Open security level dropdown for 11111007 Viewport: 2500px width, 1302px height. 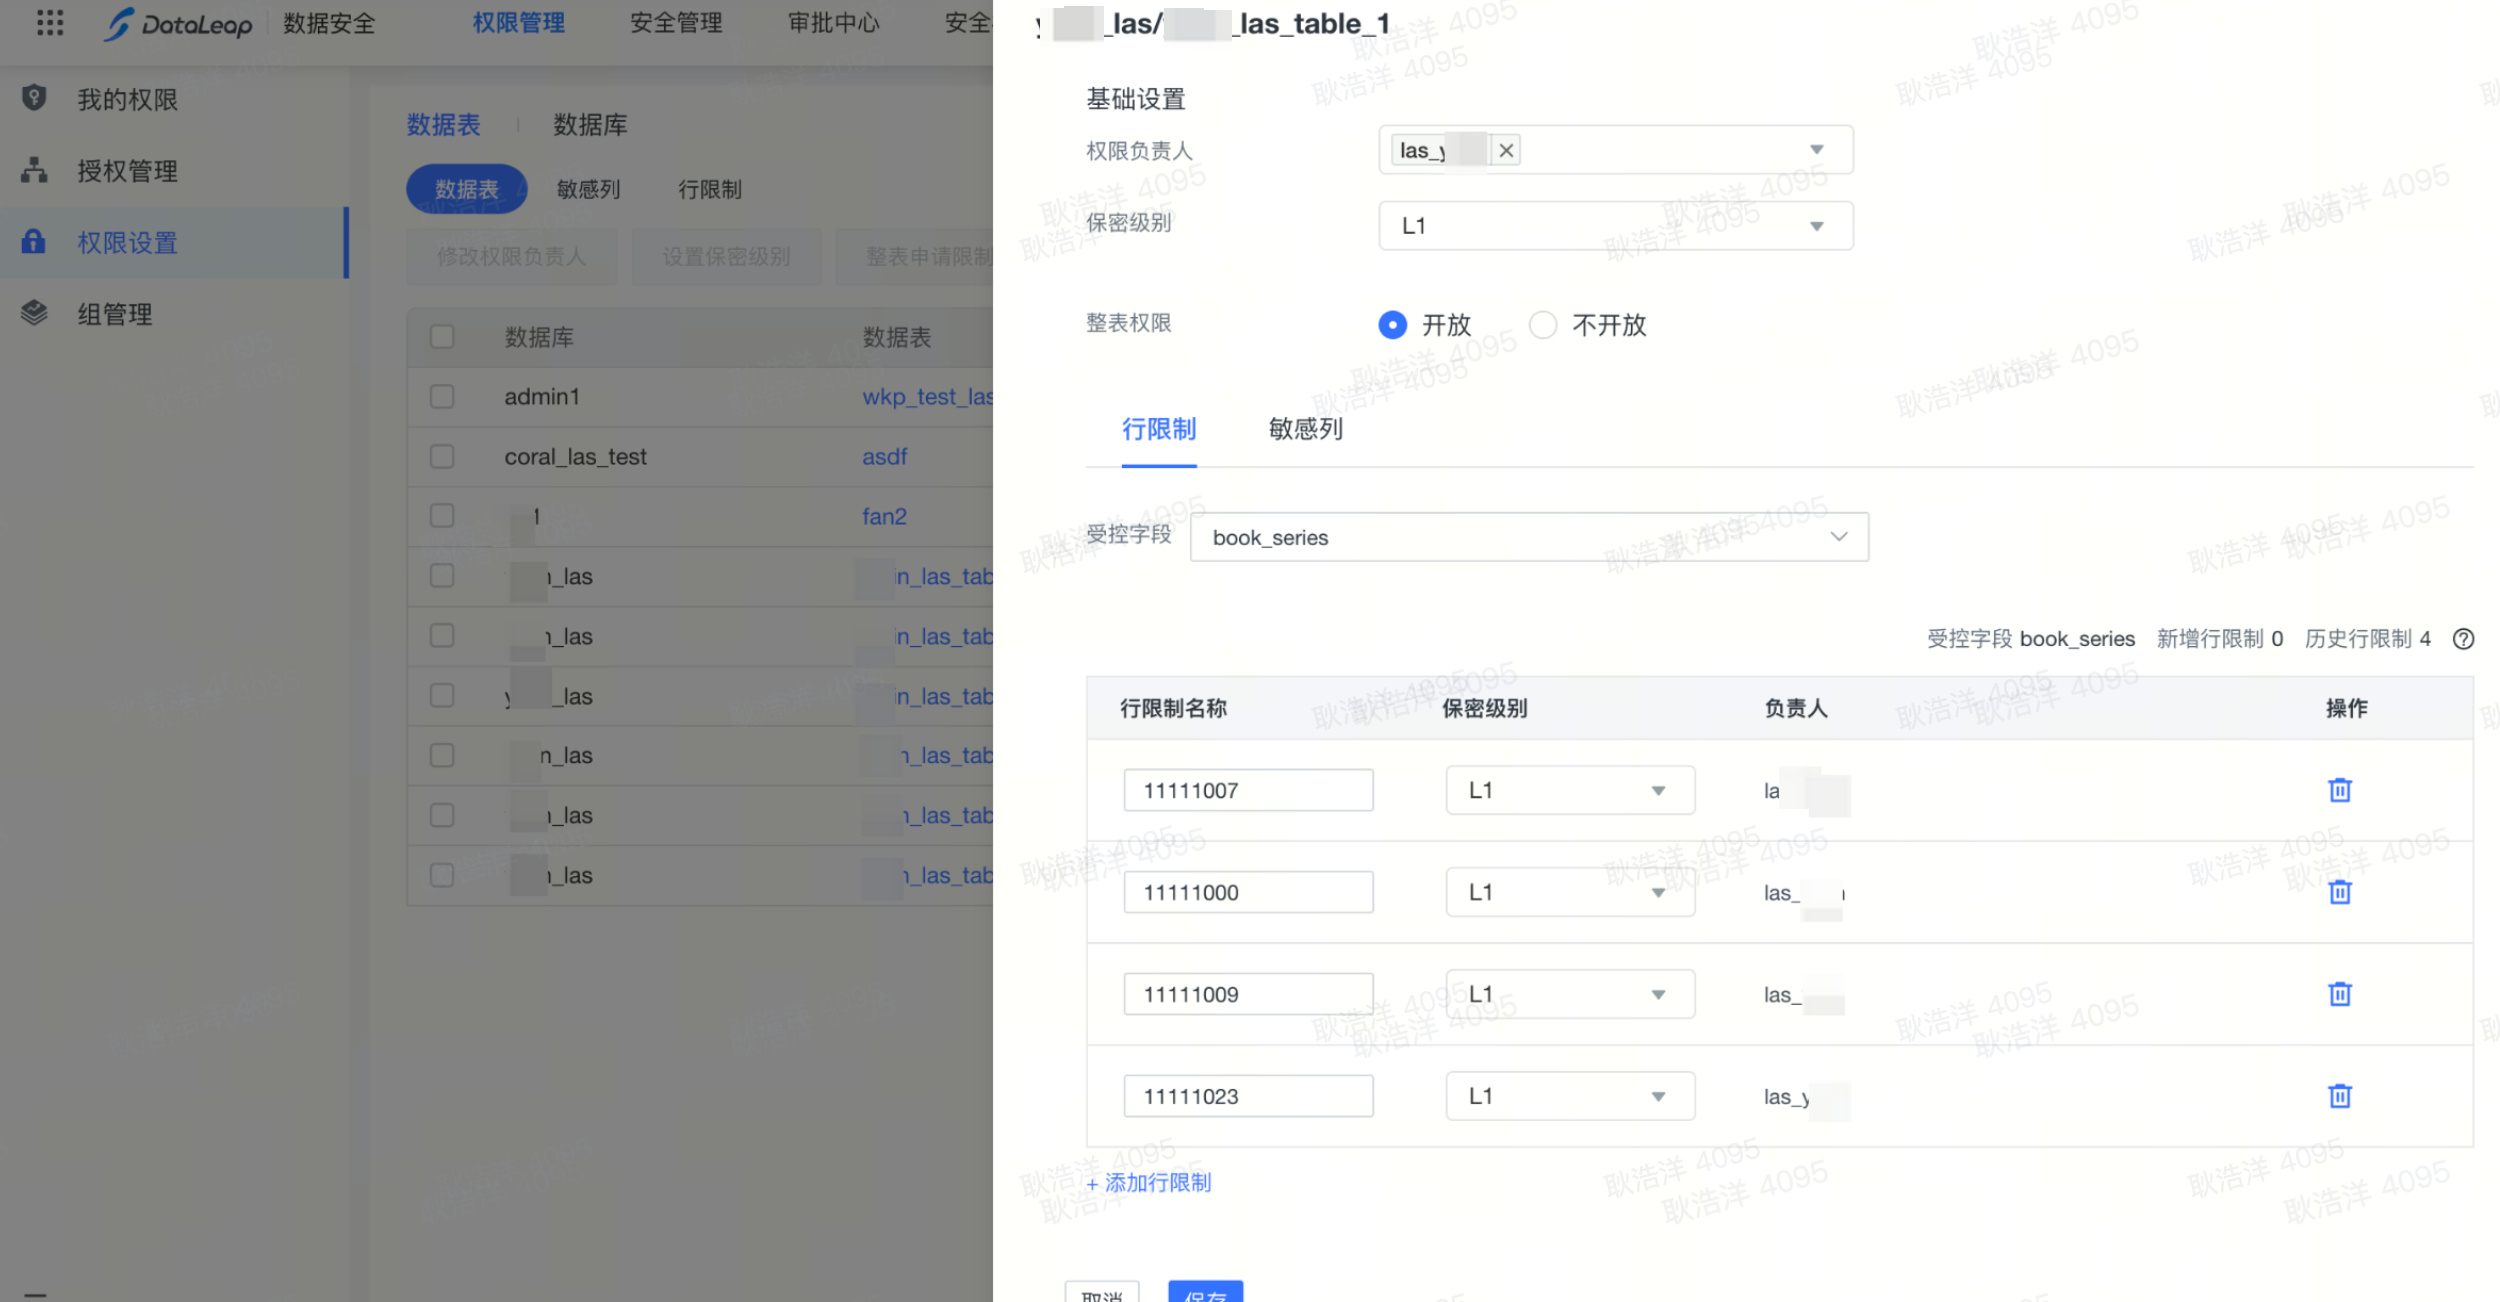click(1569, 790)
